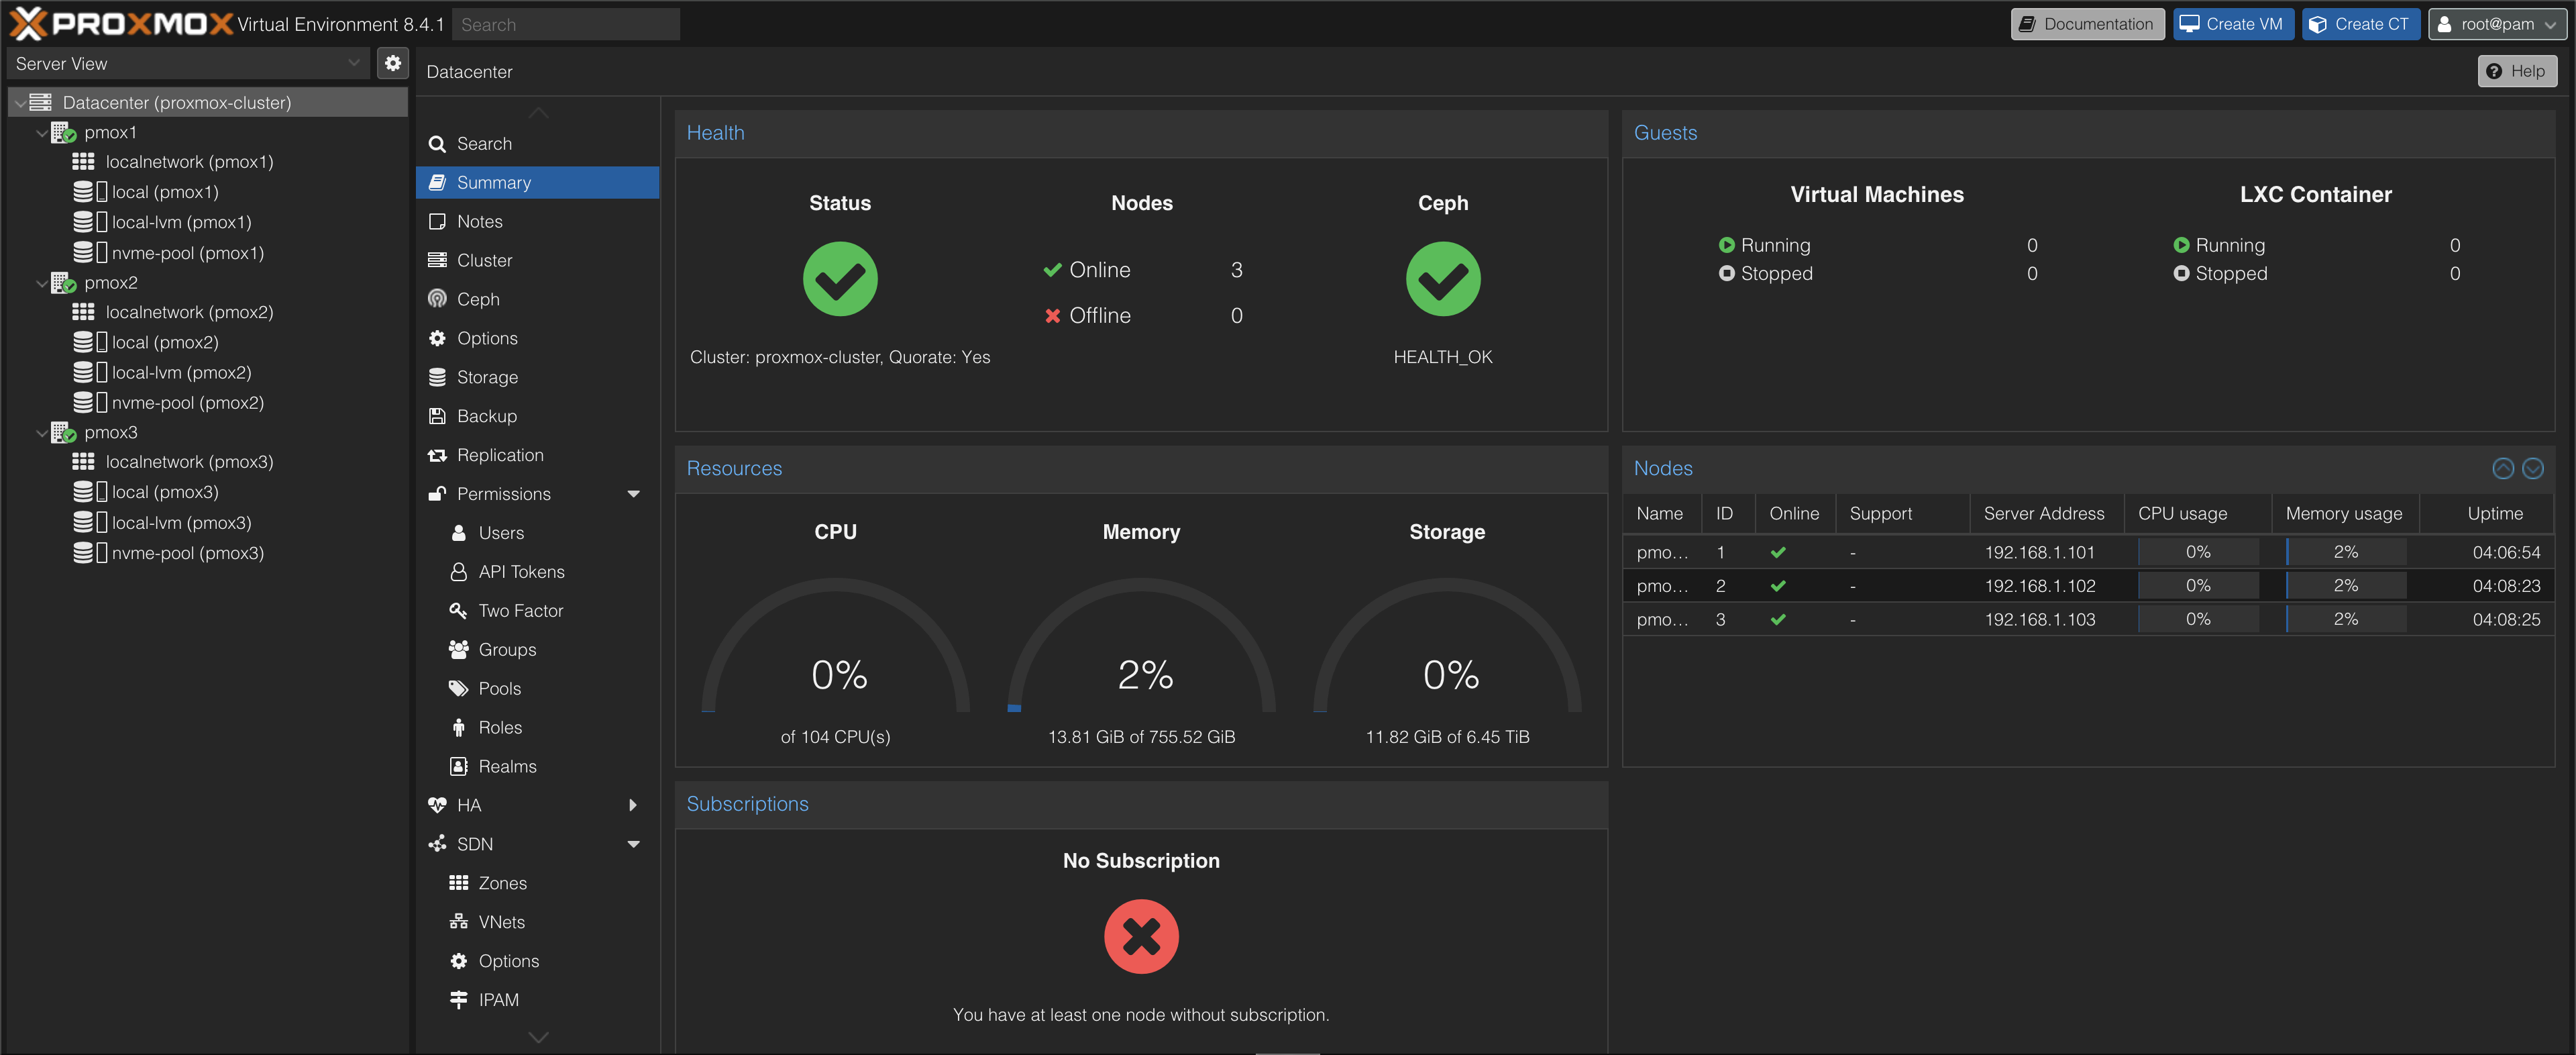Viewport: 2576px width, 1055px height.
Task: Move Nodes panel down with arrow icon
Action: pos(2532,468)
